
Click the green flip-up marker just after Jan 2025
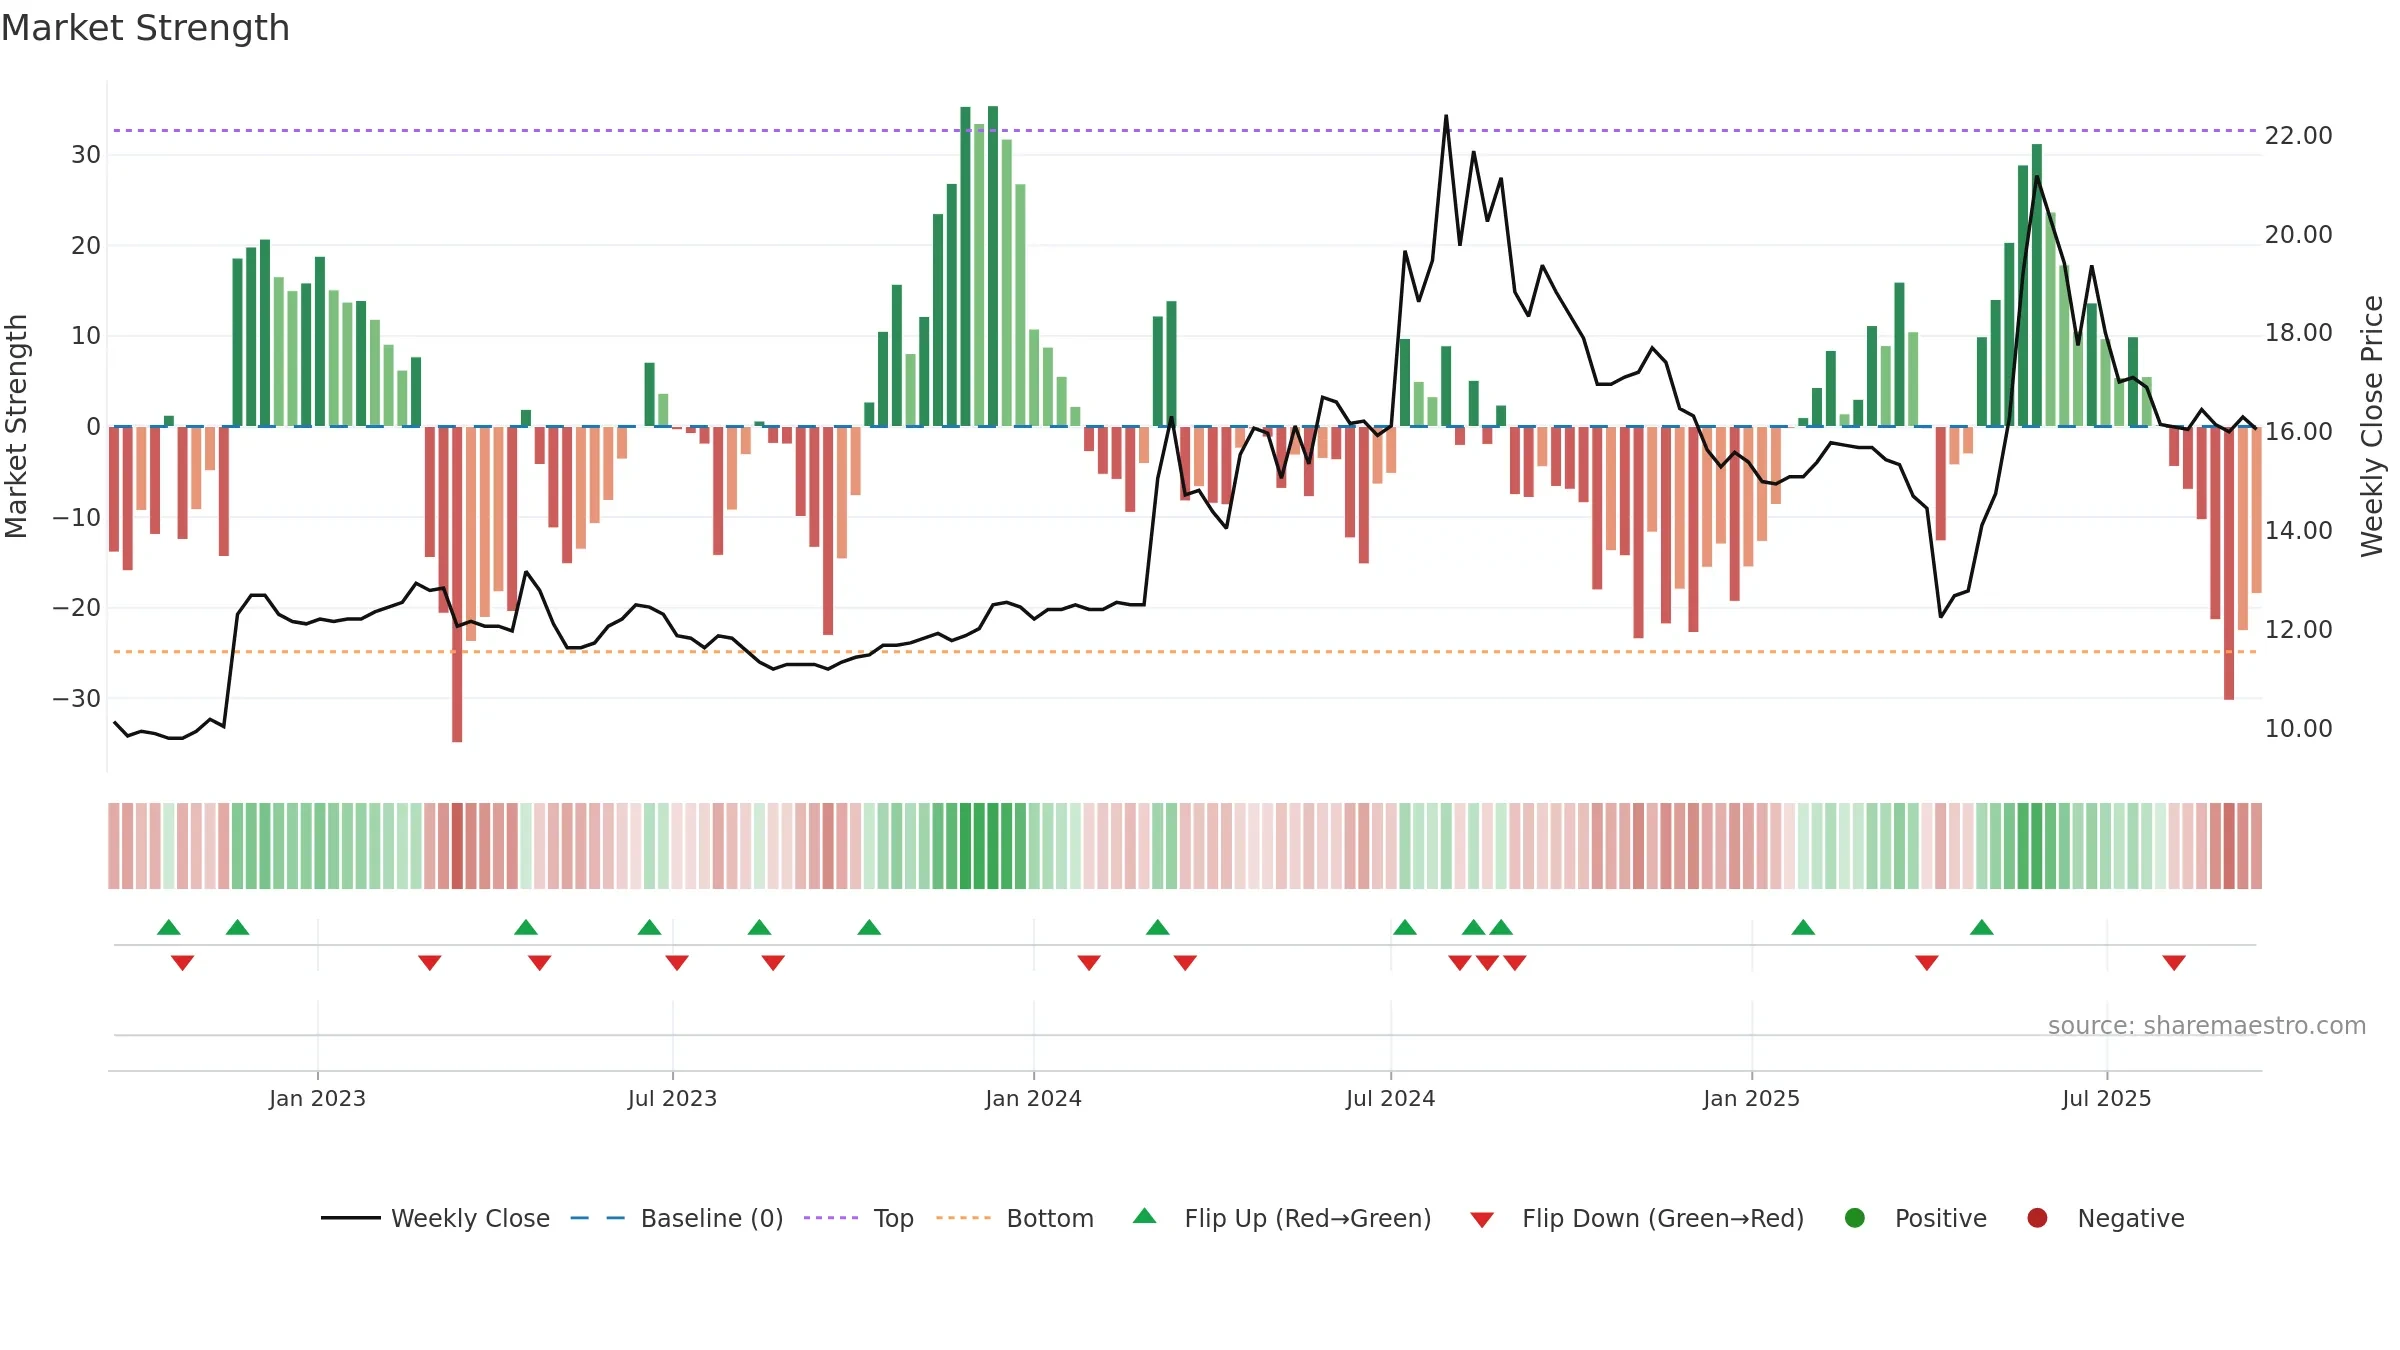(1803, 927)
